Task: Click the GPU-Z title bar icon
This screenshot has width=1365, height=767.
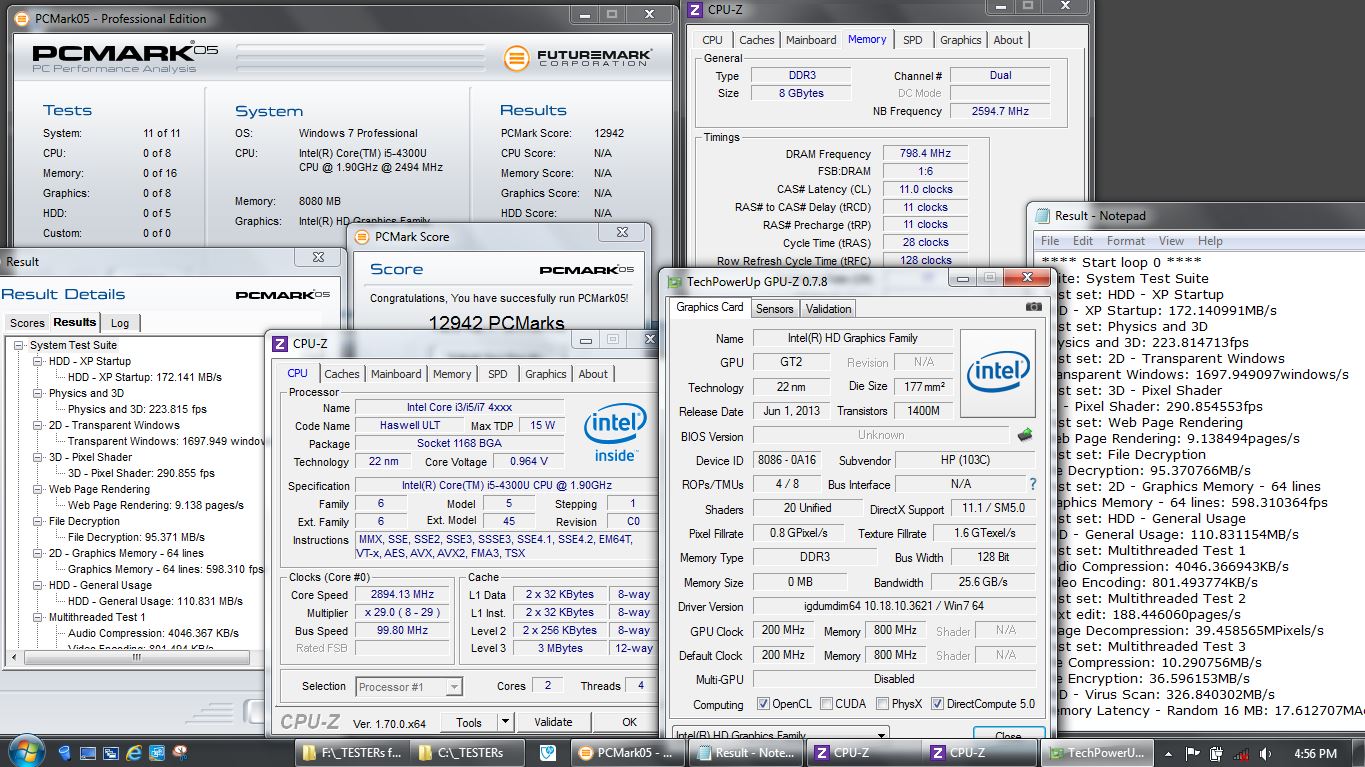Action: pyautogui.click(x=676, y=282)
